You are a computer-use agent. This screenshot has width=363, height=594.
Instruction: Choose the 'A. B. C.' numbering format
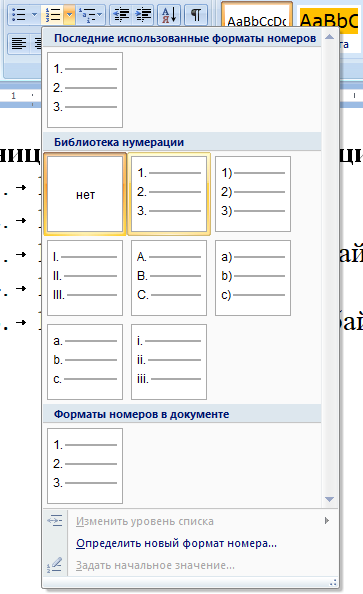[169, 278]
